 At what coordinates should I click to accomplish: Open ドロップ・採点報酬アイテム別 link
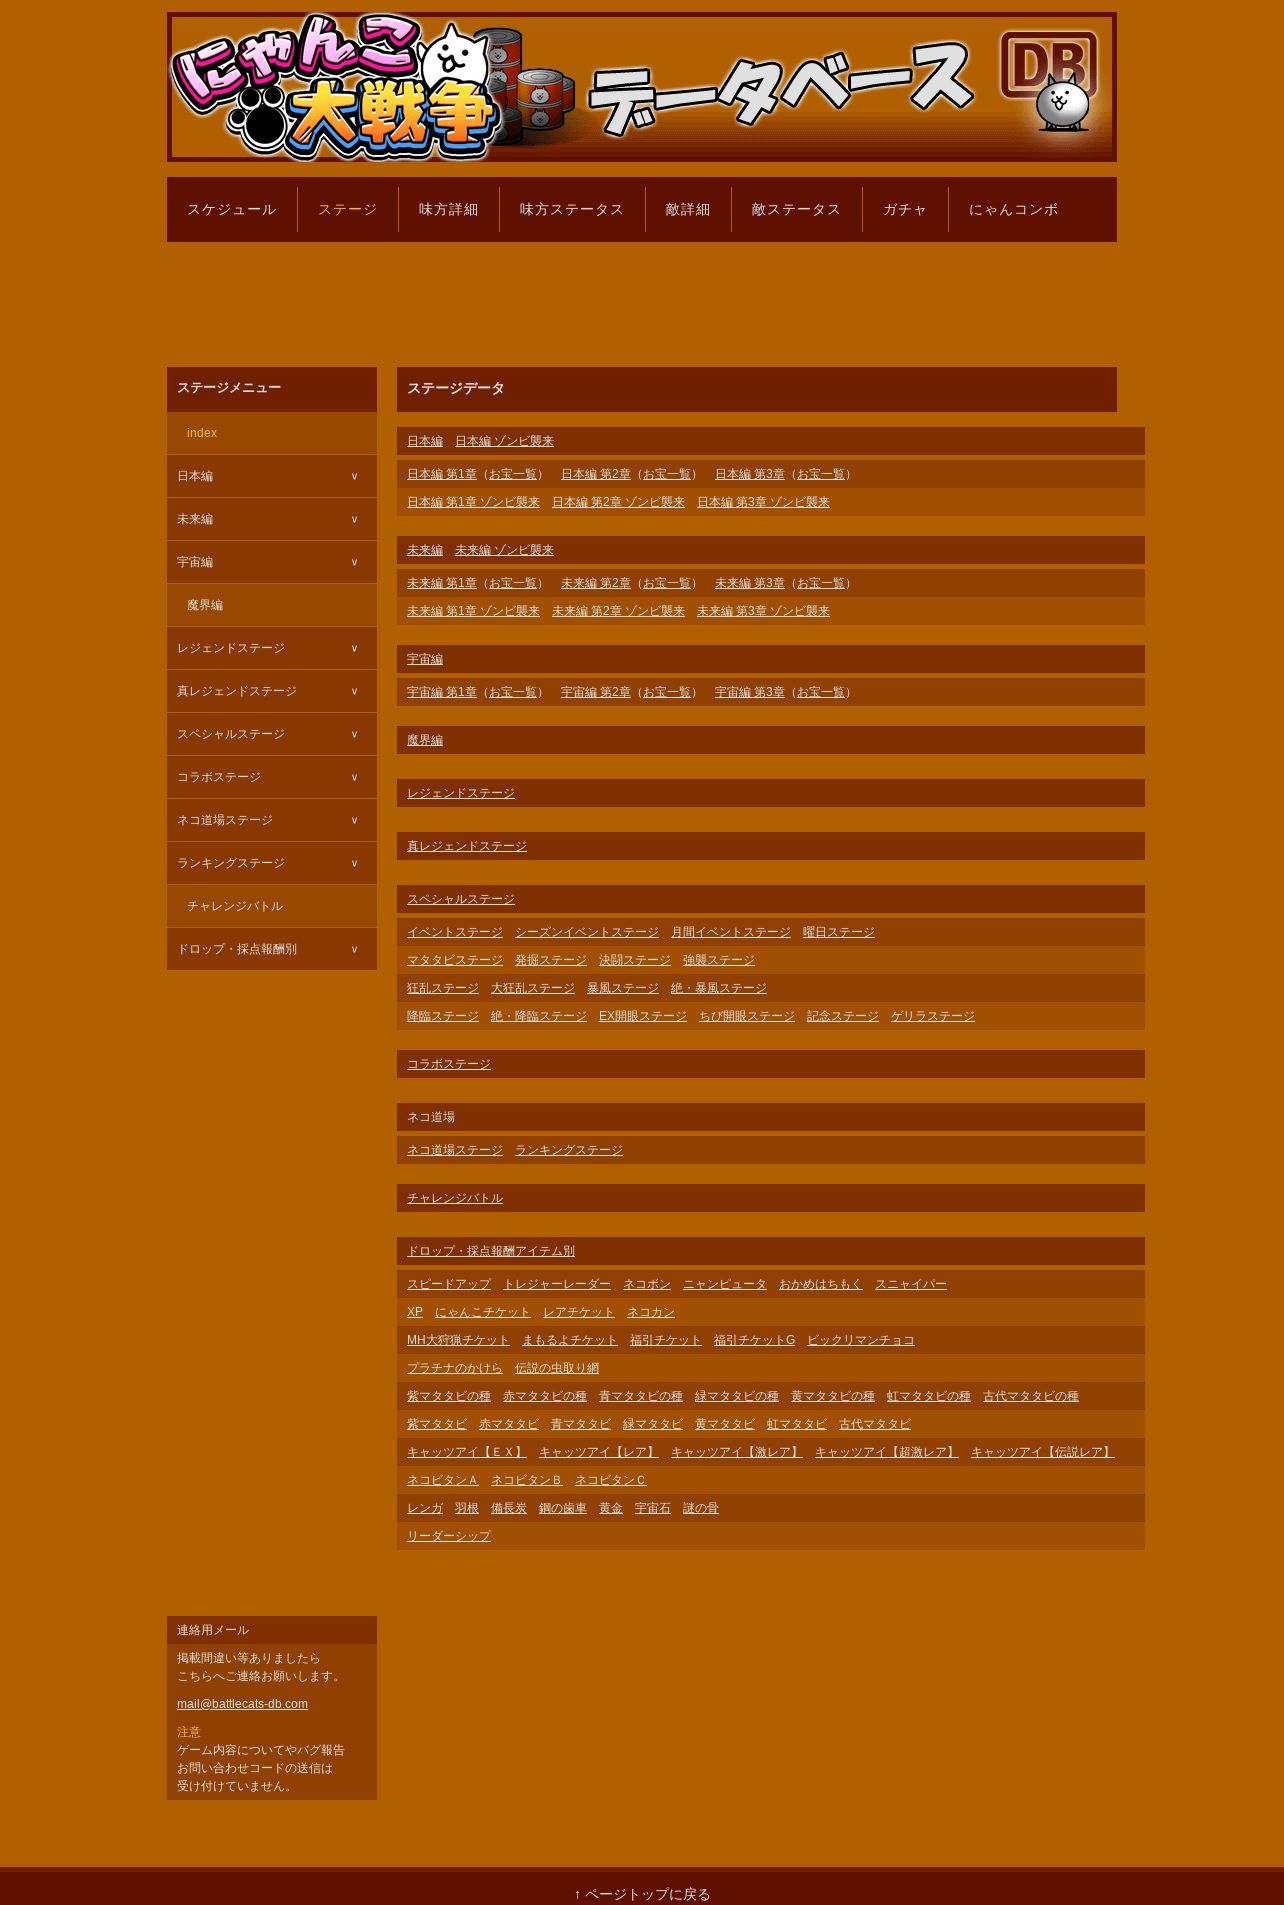click(491, 1251)
